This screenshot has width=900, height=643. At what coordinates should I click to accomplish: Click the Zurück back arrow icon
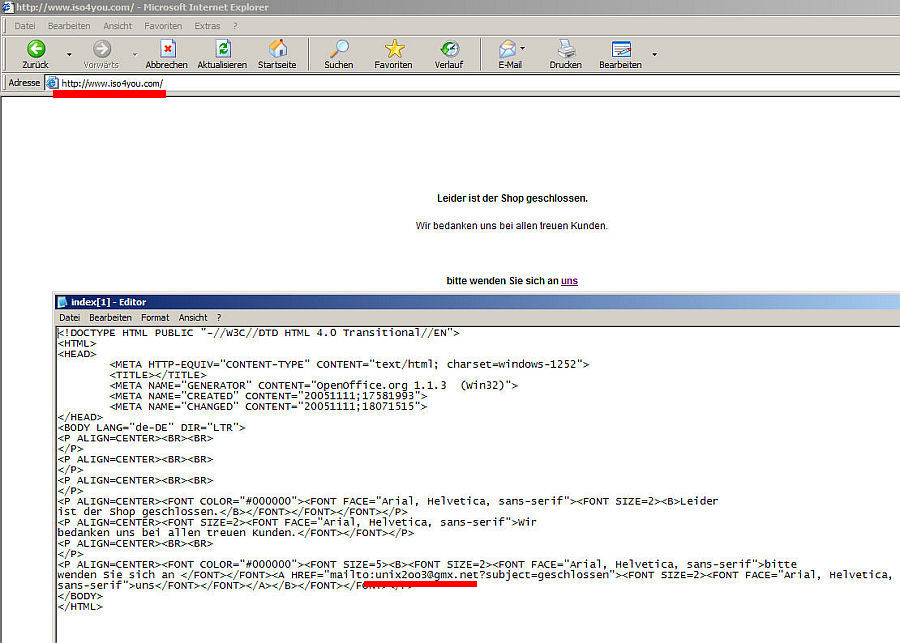coord(36,49)
